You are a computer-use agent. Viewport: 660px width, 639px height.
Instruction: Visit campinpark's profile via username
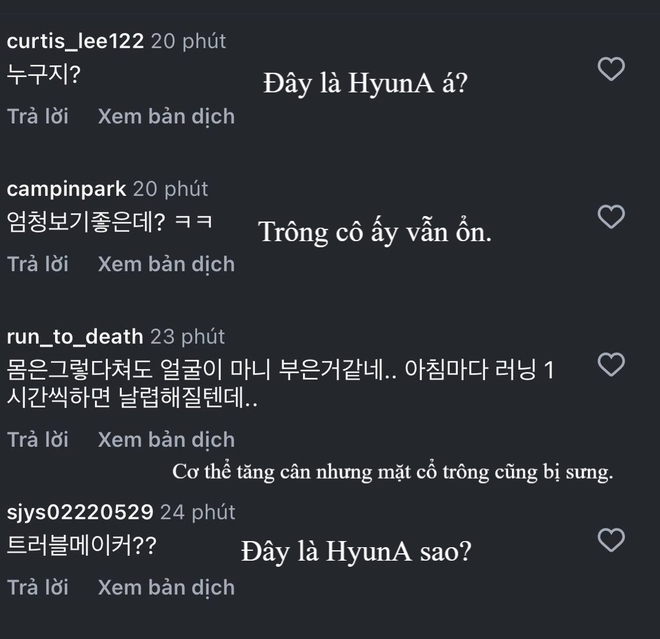[66, 189]
